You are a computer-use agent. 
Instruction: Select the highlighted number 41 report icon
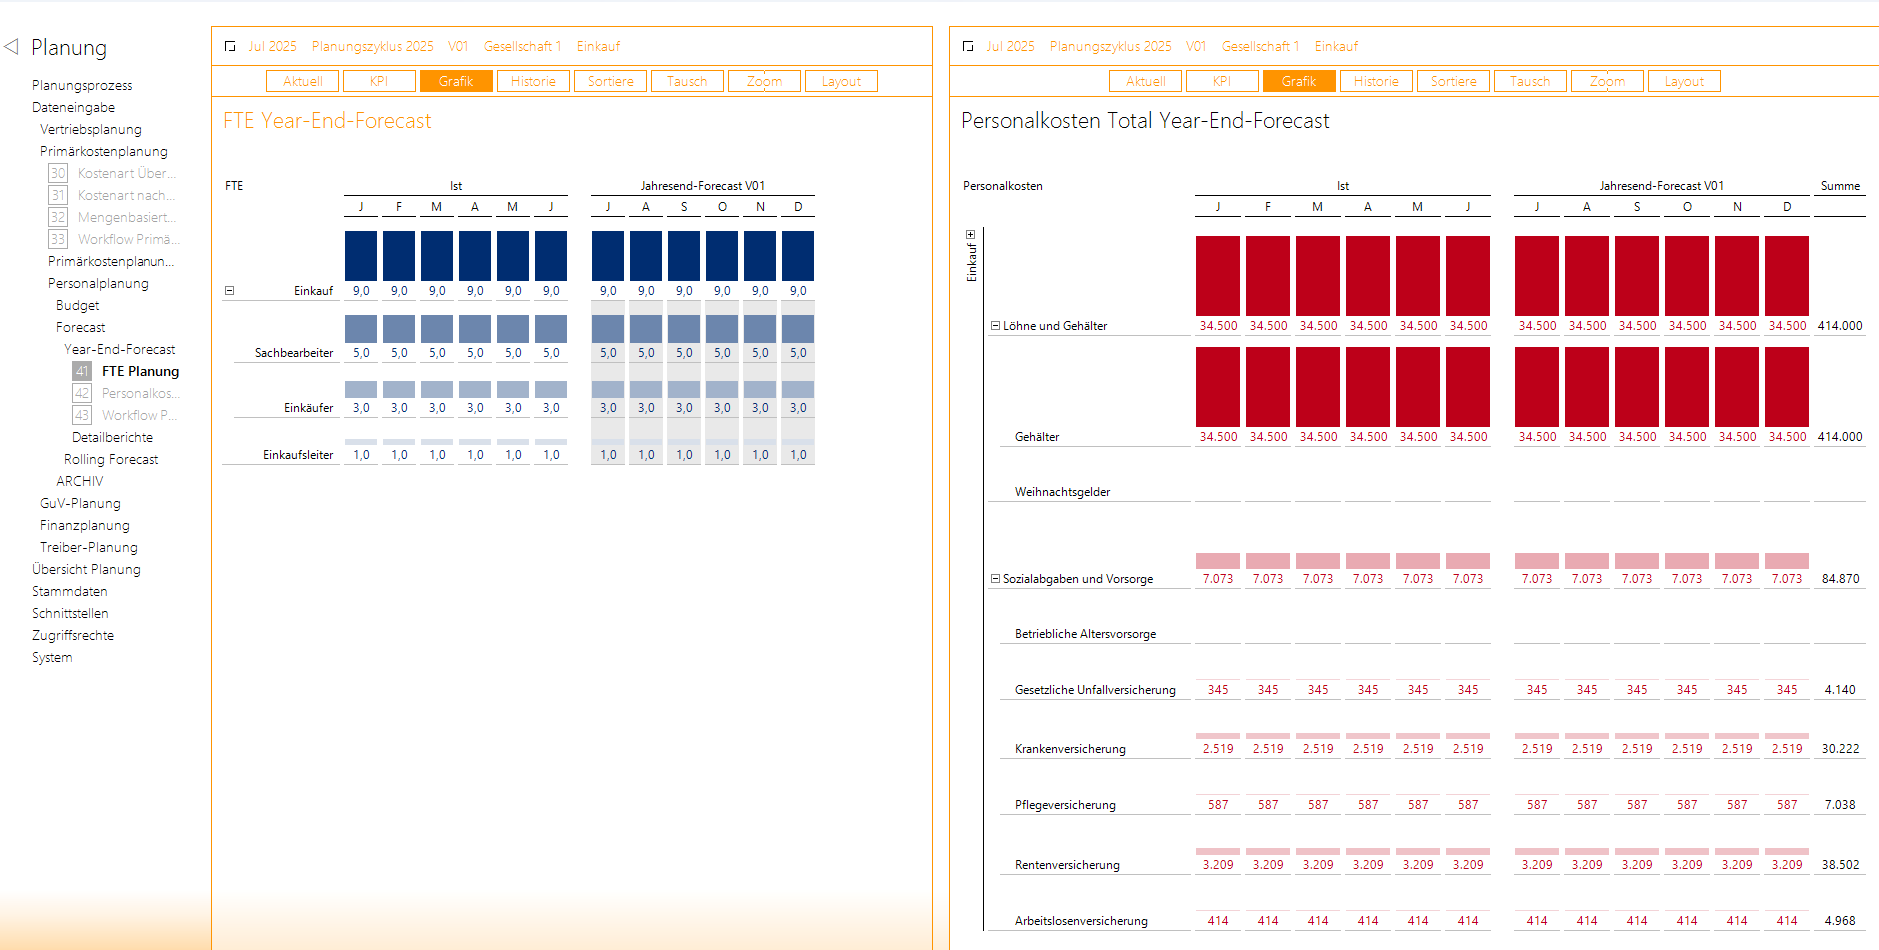coord(82,371)
